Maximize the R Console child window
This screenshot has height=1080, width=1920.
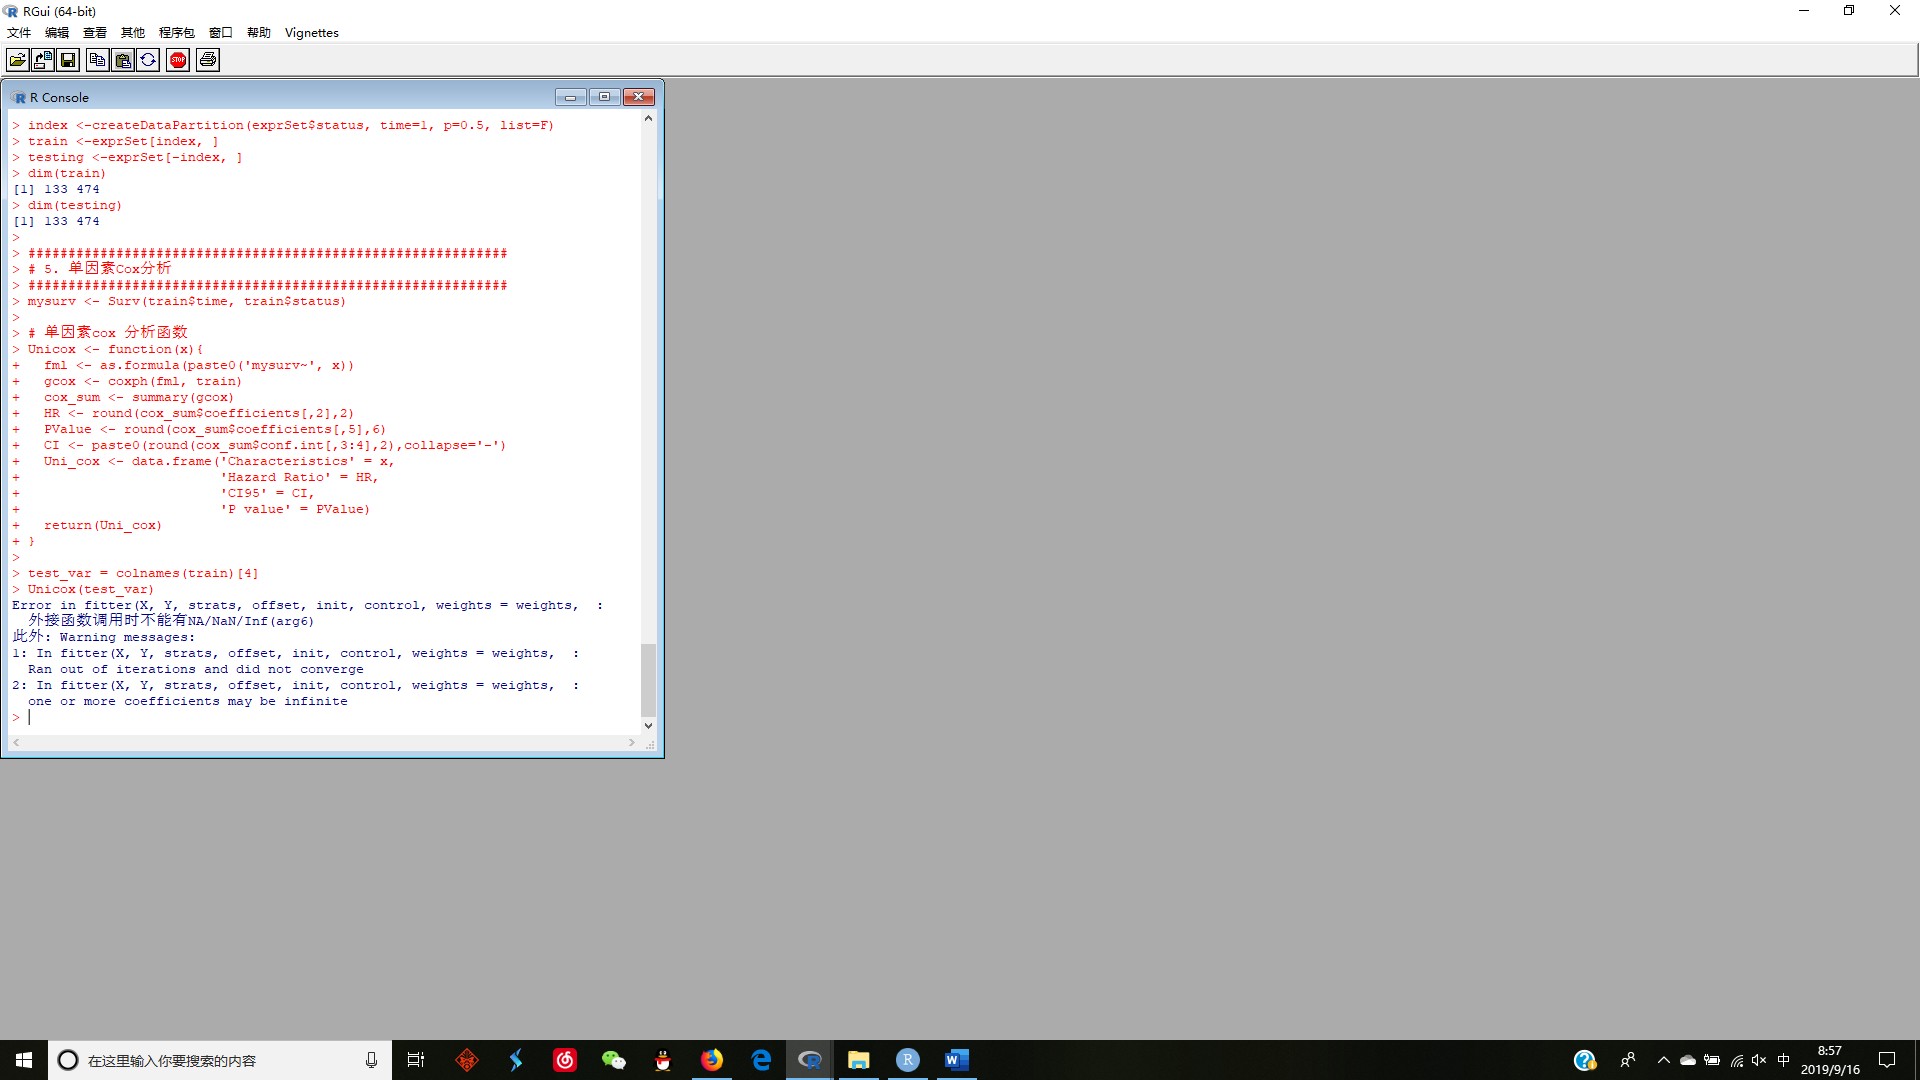605,97
